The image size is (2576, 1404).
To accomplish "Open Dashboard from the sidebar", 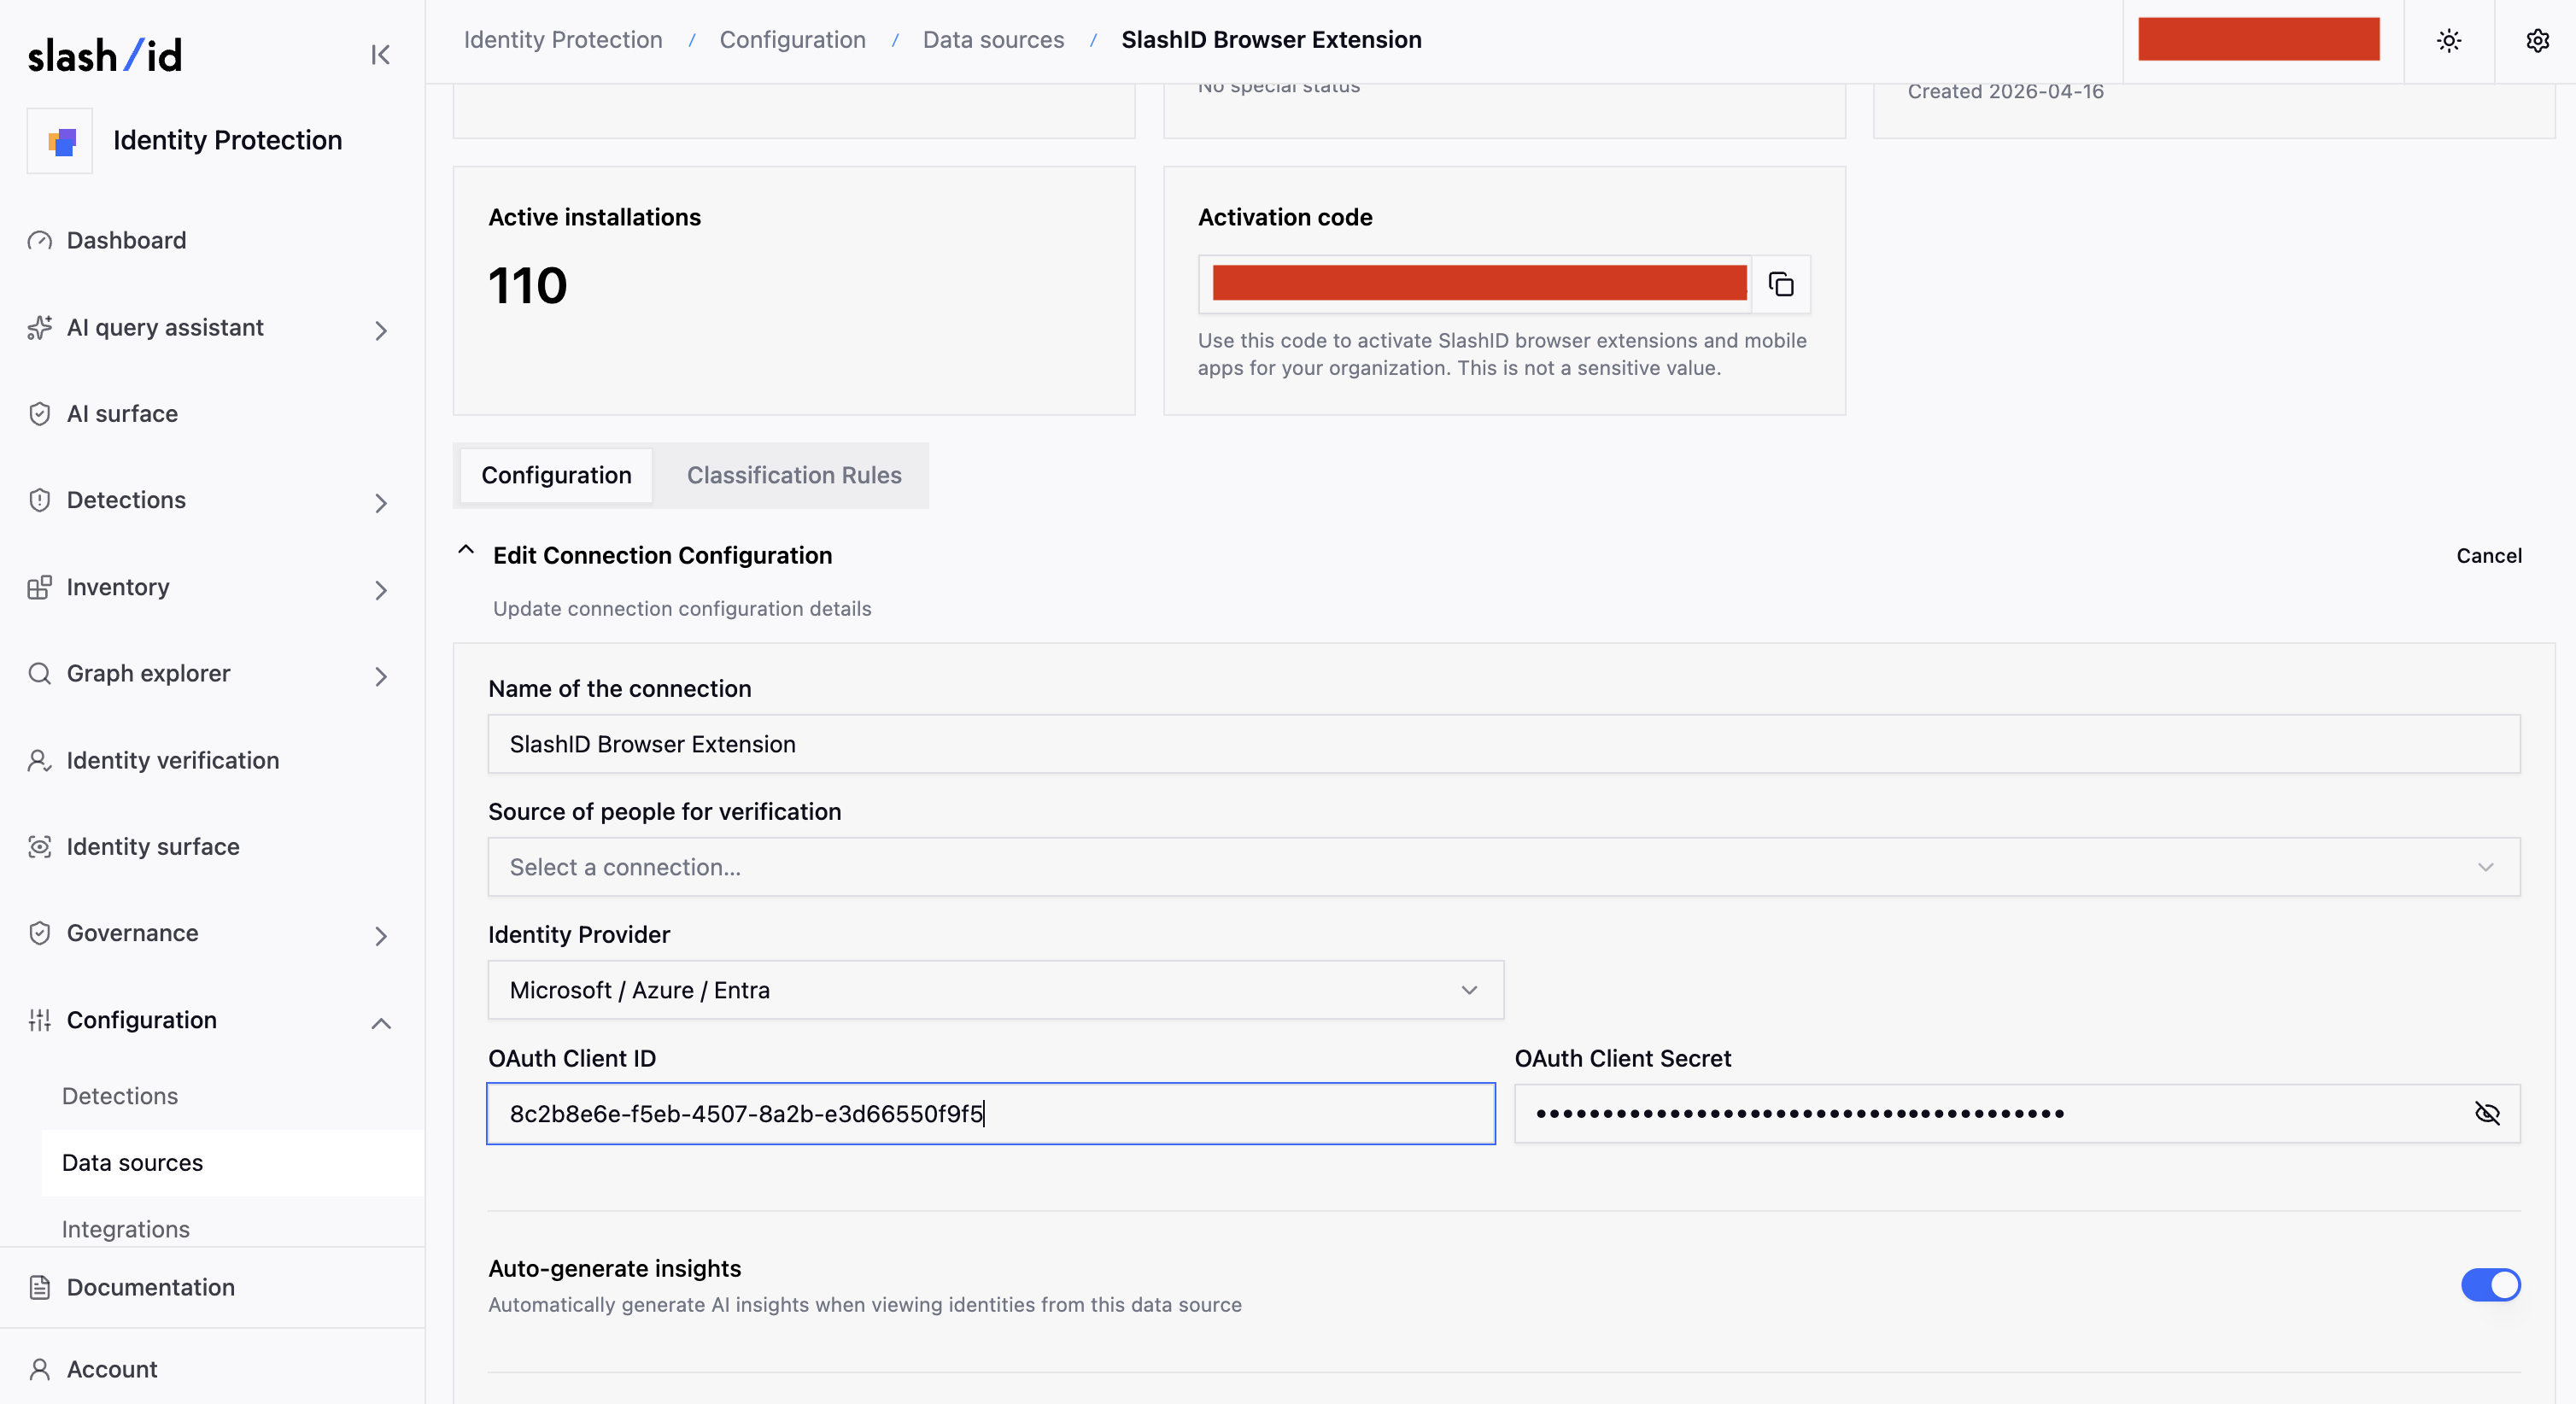I will 126,241.
